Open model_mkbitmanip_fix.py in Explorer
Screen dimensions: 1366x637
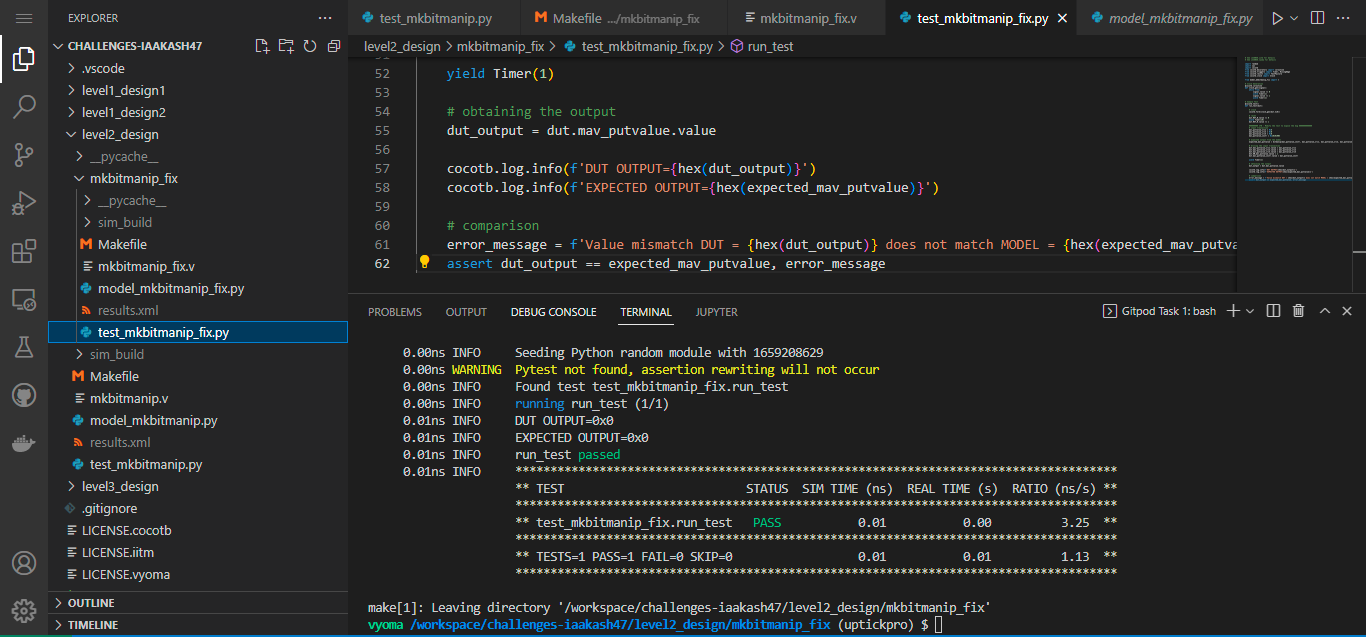198,288
